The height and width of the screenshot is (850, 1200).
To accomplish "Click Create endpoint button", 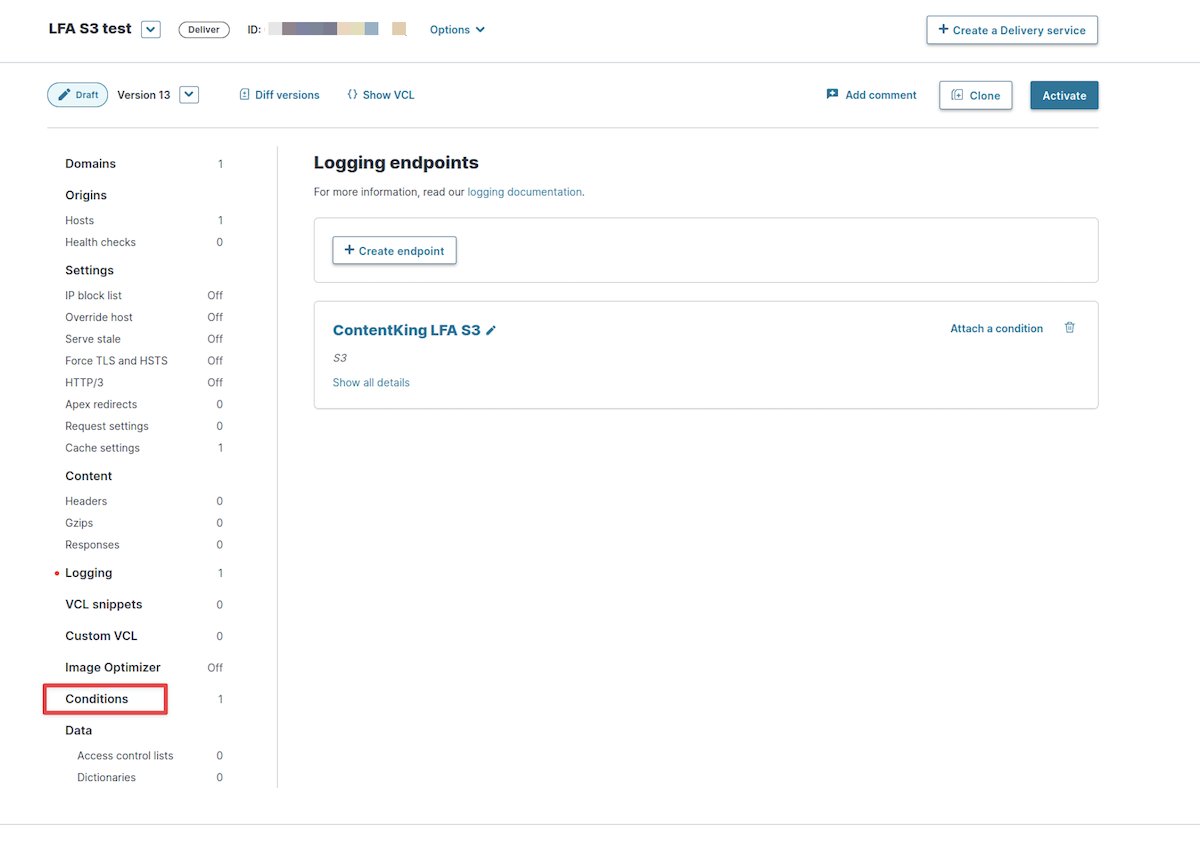I will click(394, 250).
